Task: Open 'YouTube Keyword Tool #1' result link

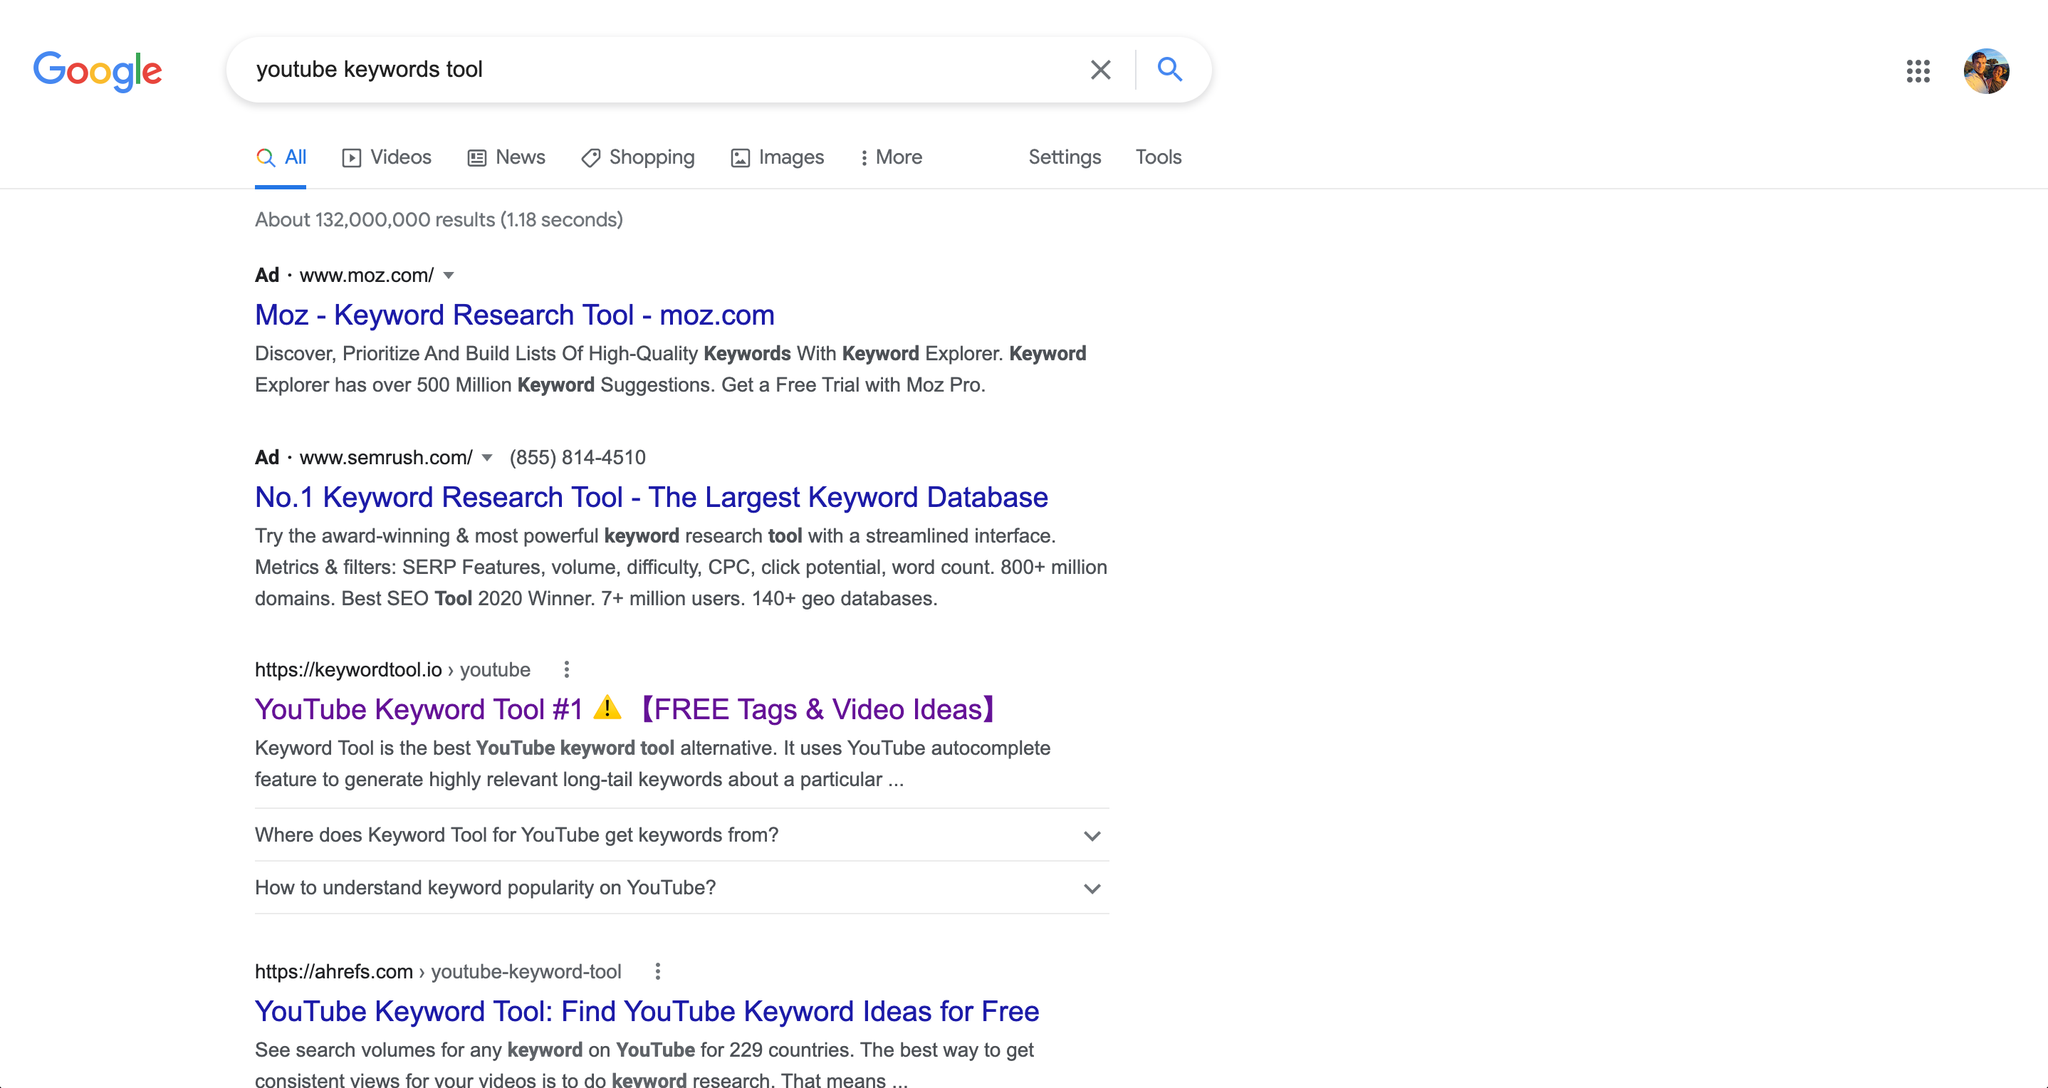Action: 627,709
